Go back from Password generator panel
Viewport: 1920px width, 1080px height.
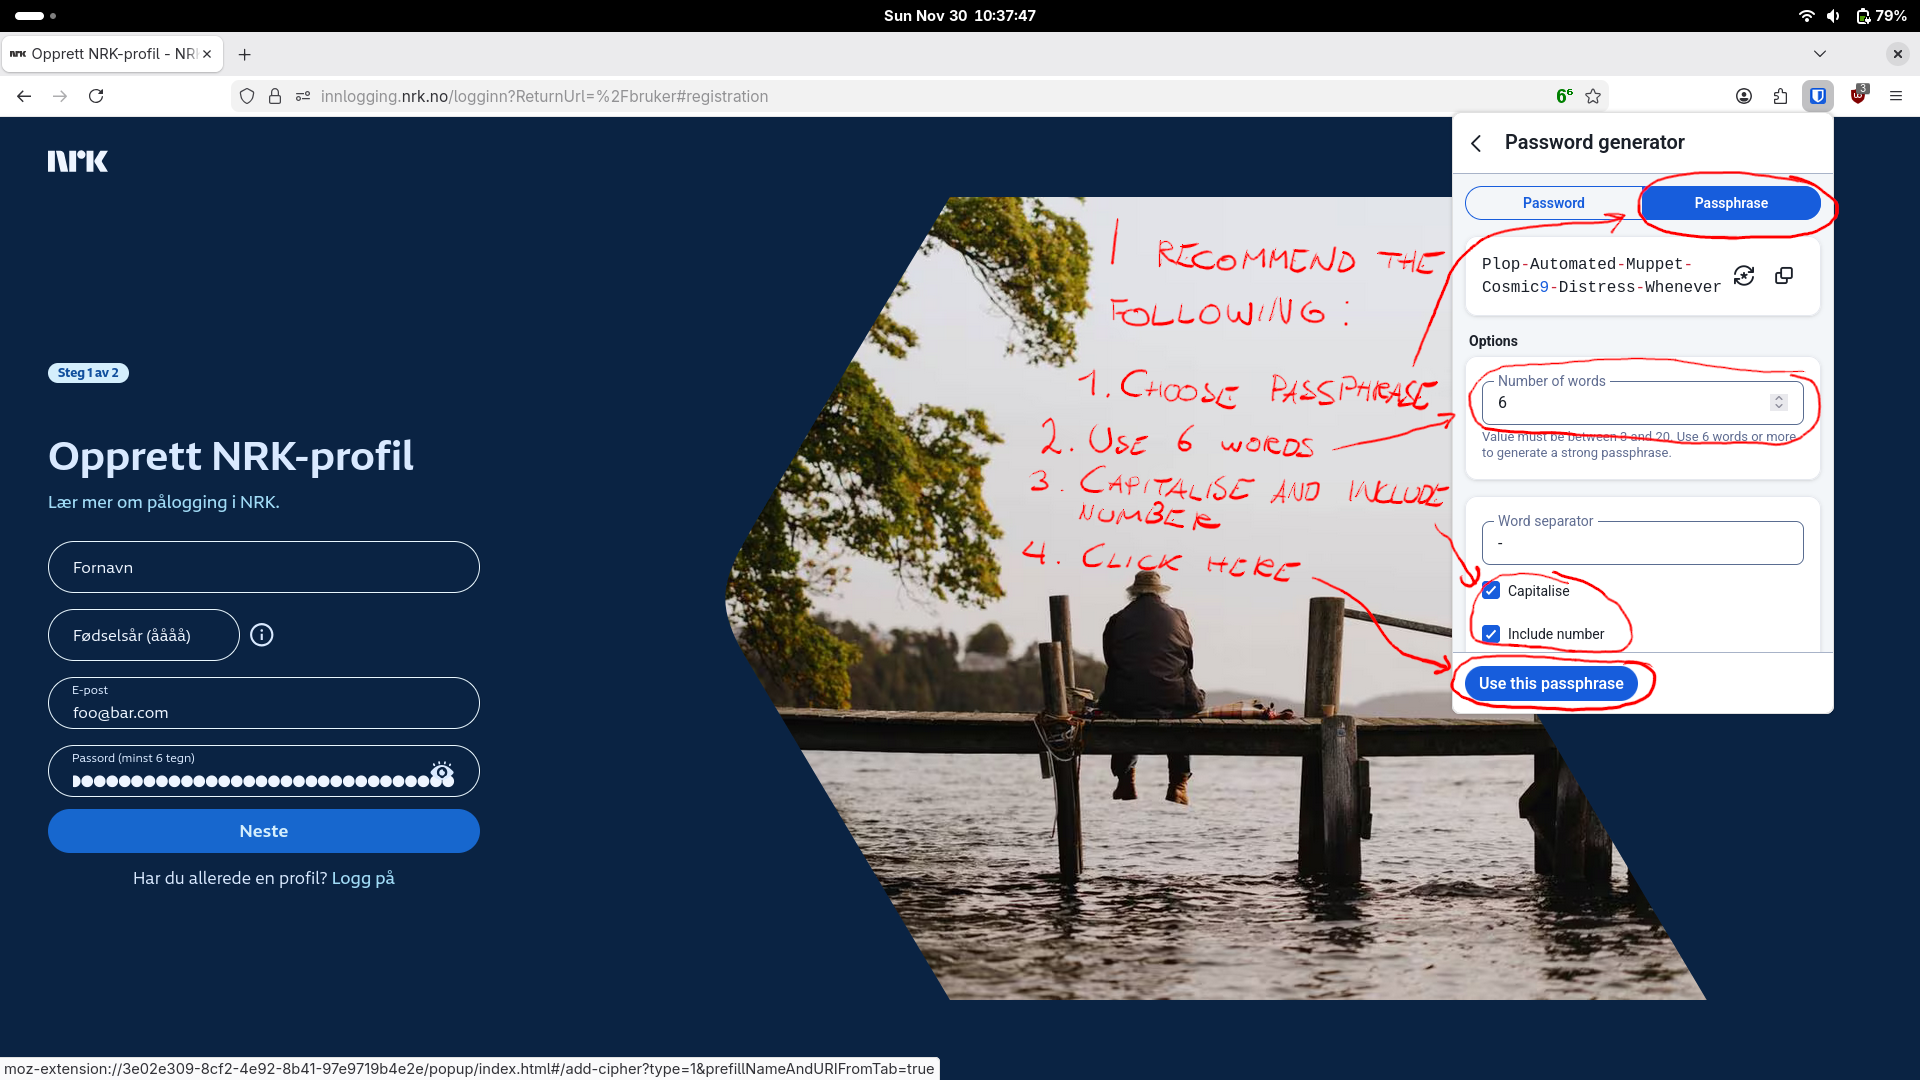[x=1477, y=143]
